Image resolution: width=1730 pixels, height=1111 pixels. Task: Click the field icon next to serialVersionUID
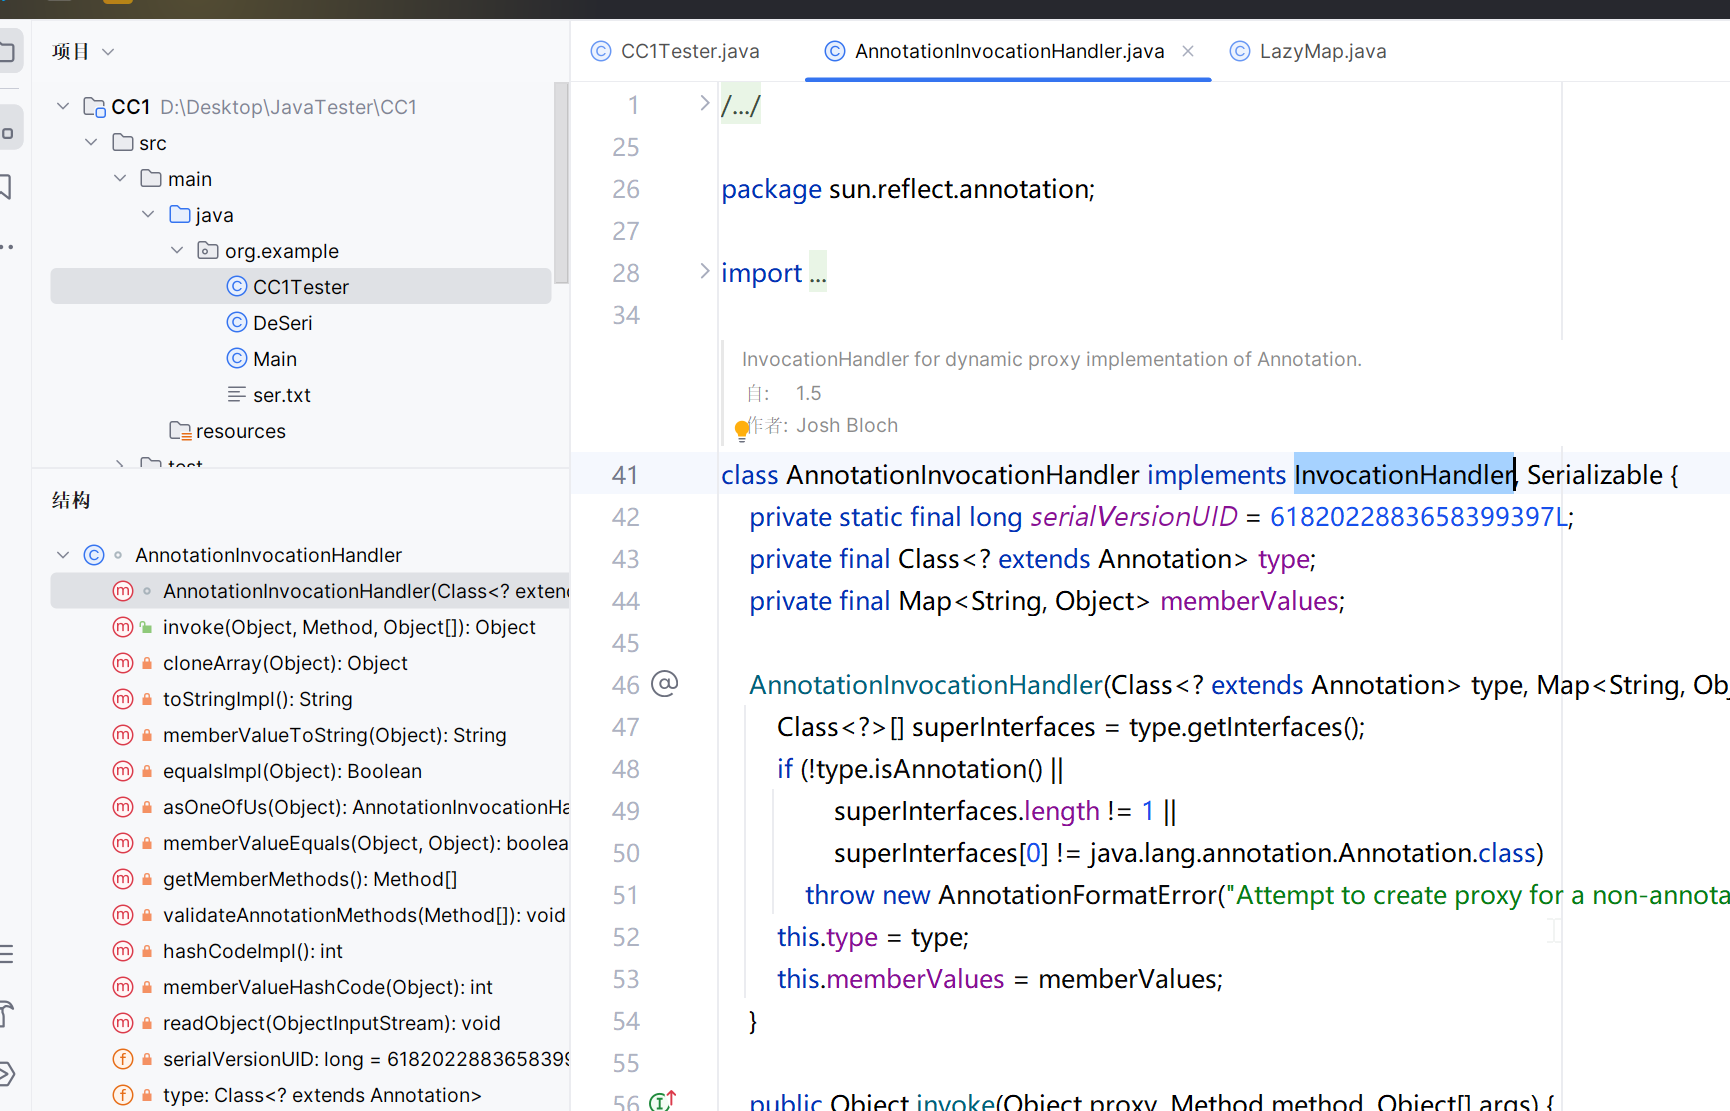(123, 1059)
